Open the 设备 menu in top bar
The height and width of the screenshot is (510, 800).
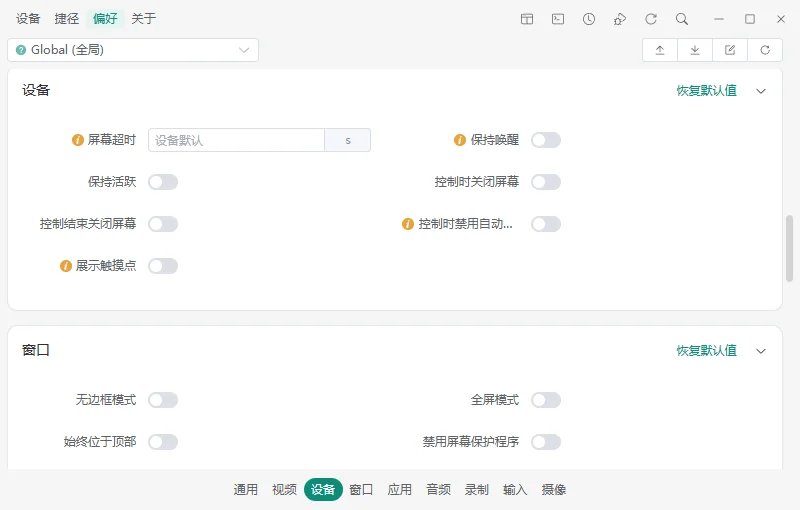28,19
